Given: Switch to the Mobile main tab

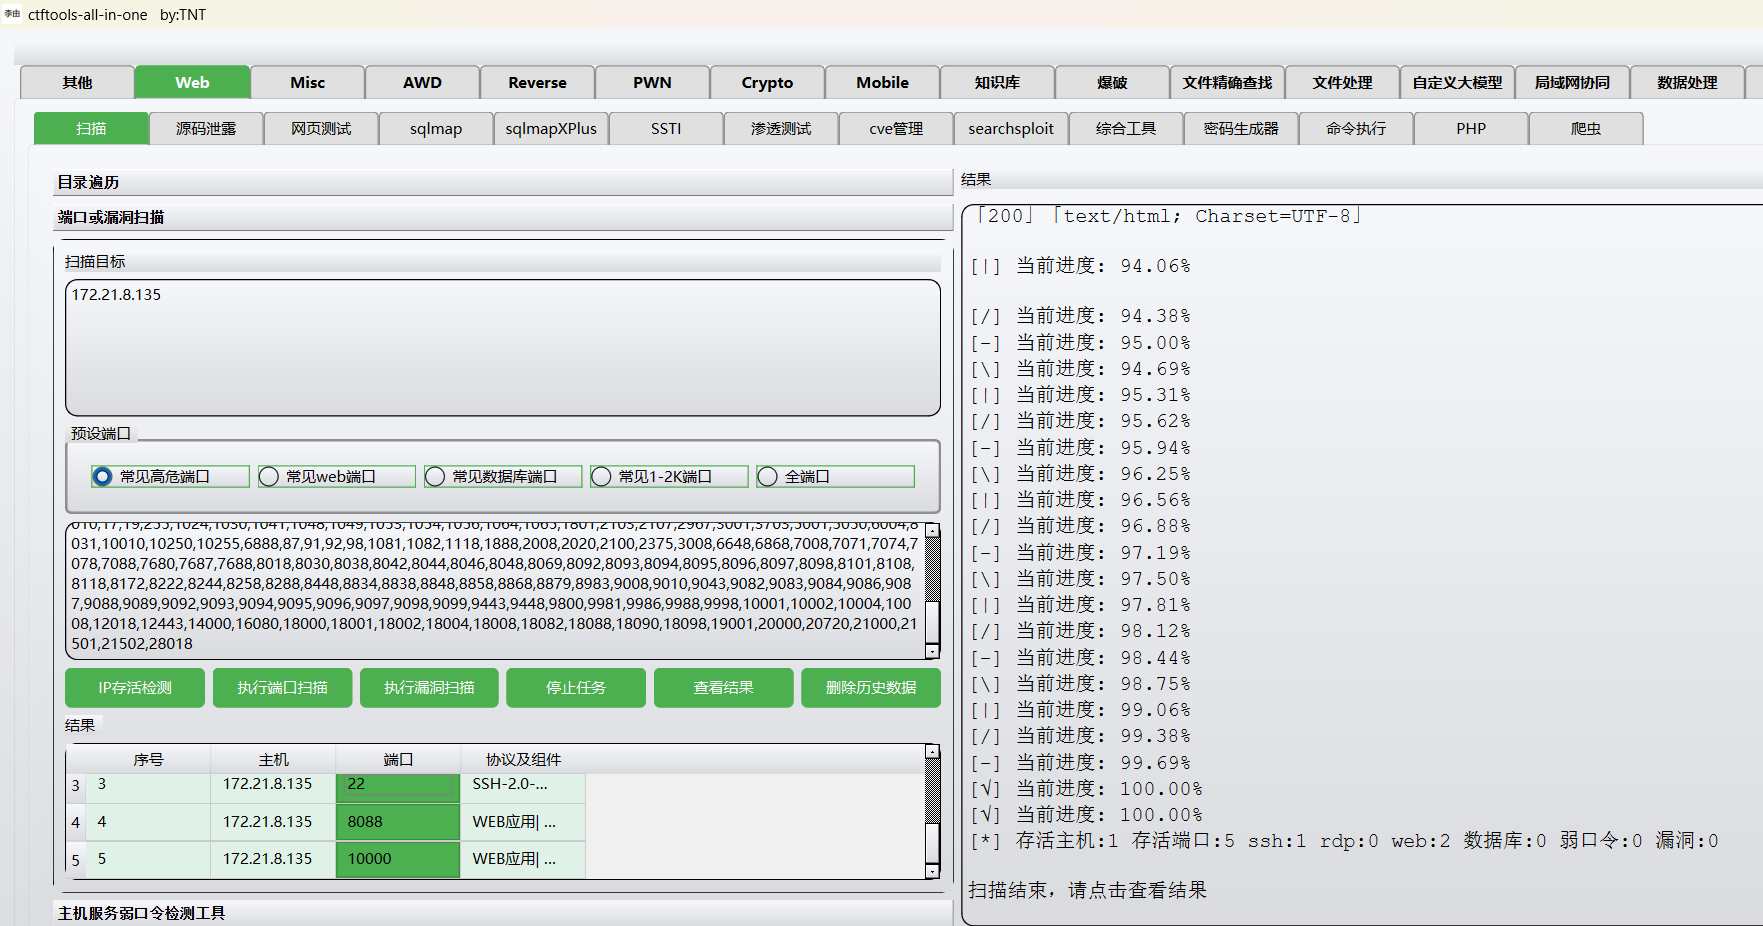Looking at the screenshot, I should [x=882, y=82].
